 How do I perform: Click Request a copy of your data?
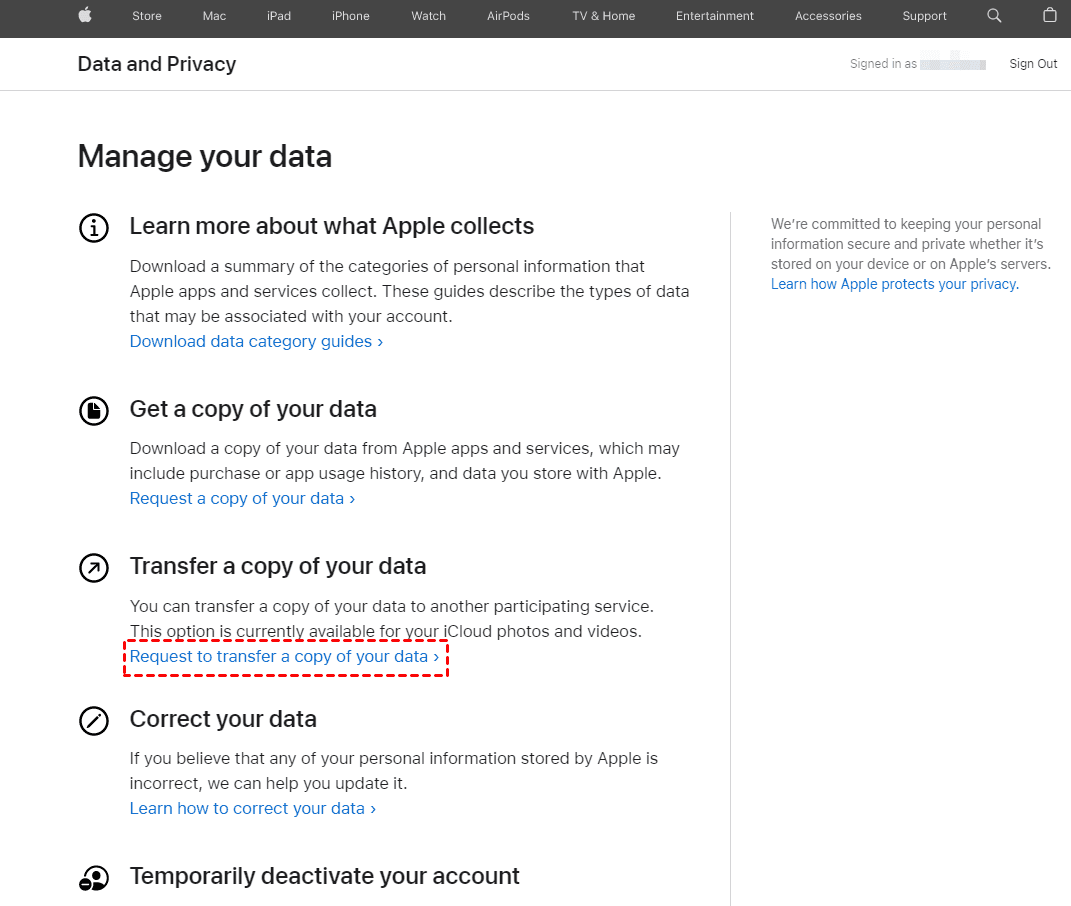(242, 498)
